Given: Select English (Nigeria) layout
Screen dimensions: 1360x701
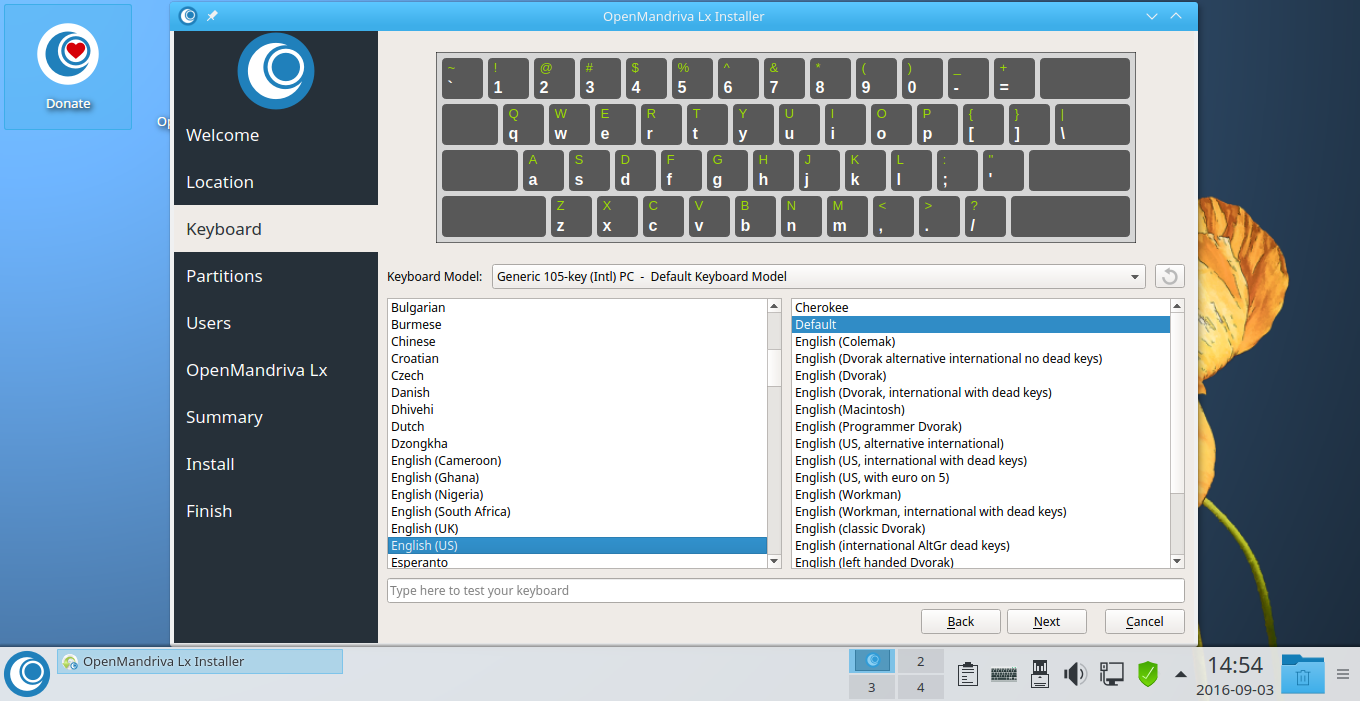Looking at the screenshot, I should point(577,494).
